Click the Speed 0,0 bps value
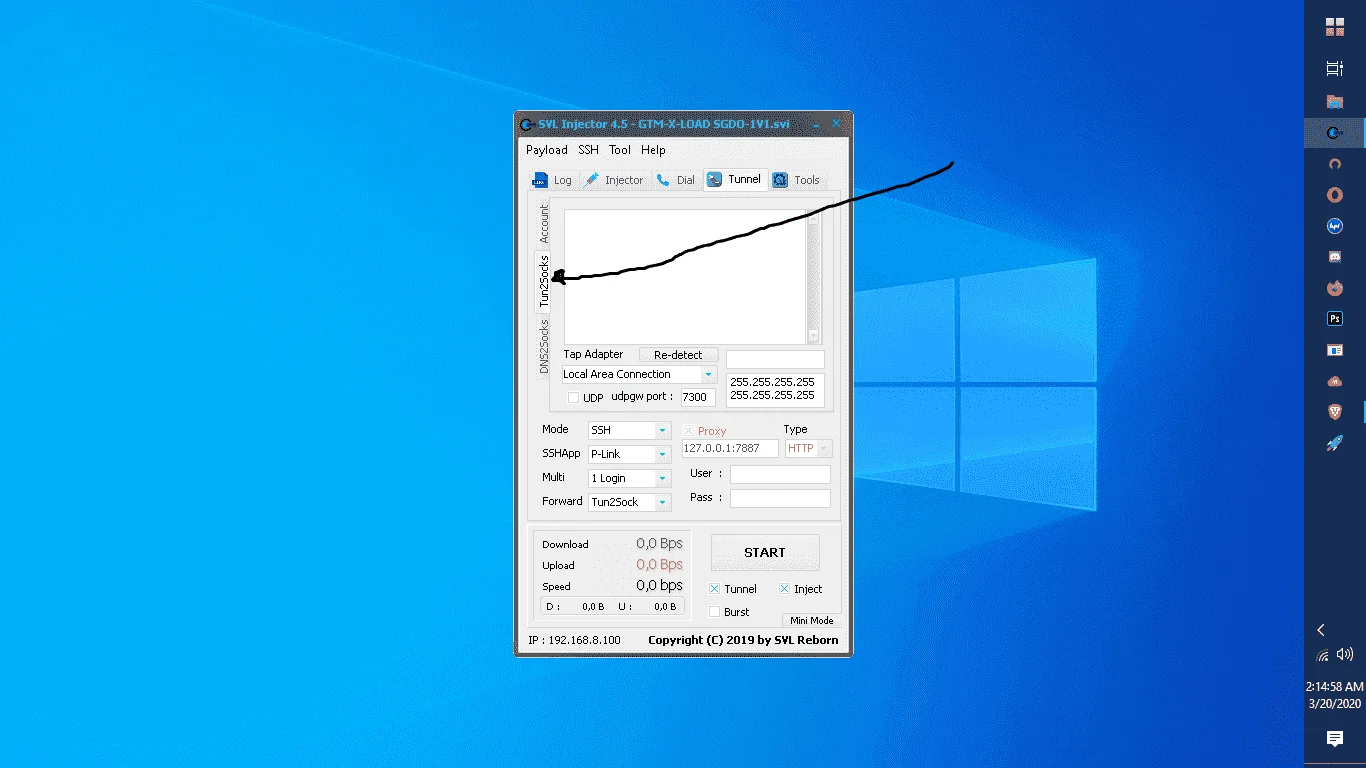This screenshot has height=768, width=1366. [659, 586]
